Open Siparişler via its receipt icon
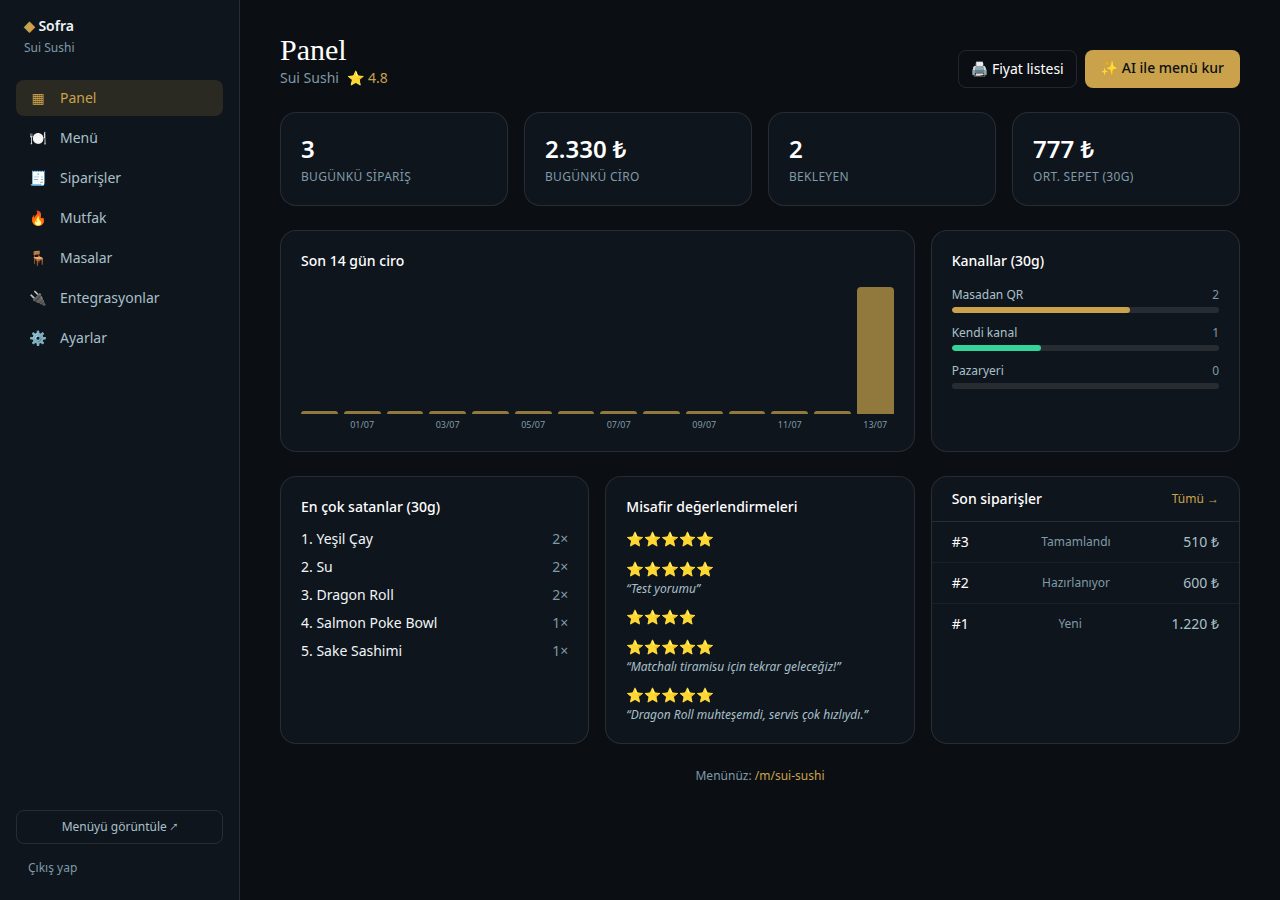 pyautogui.click(x=38, y=178)
